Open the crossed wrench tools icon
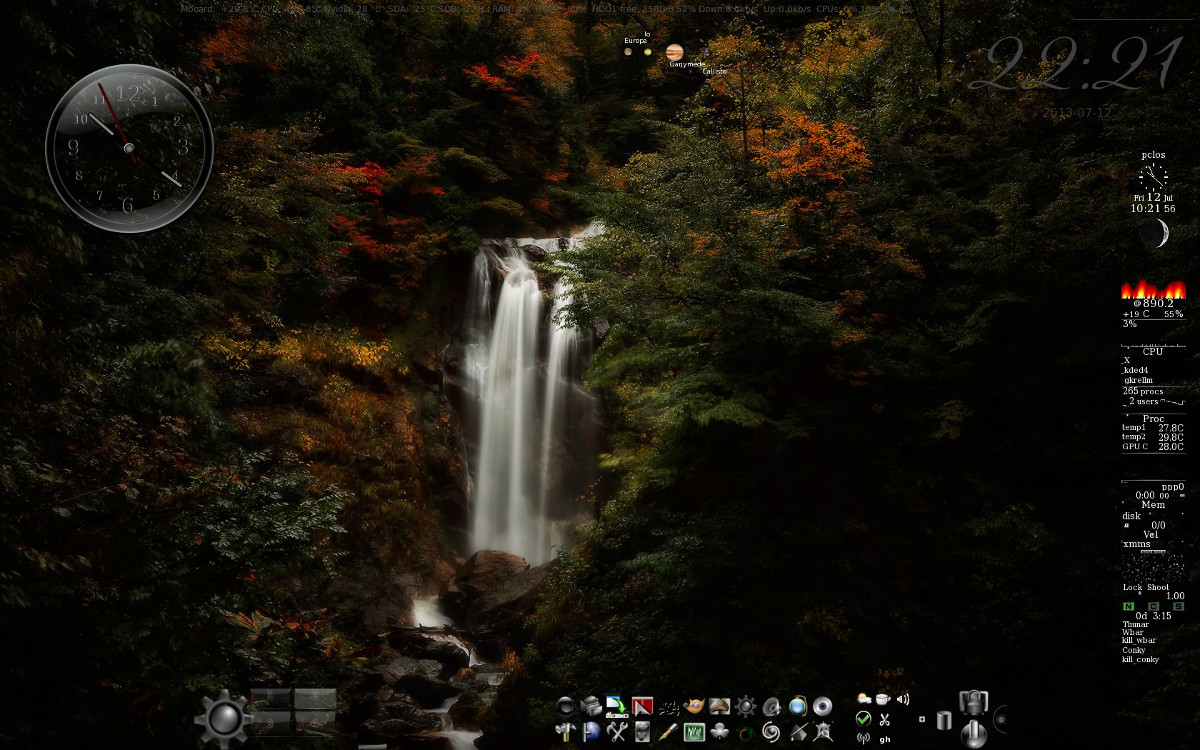This screenshot has height=750, width=1200. click(617, 732)
